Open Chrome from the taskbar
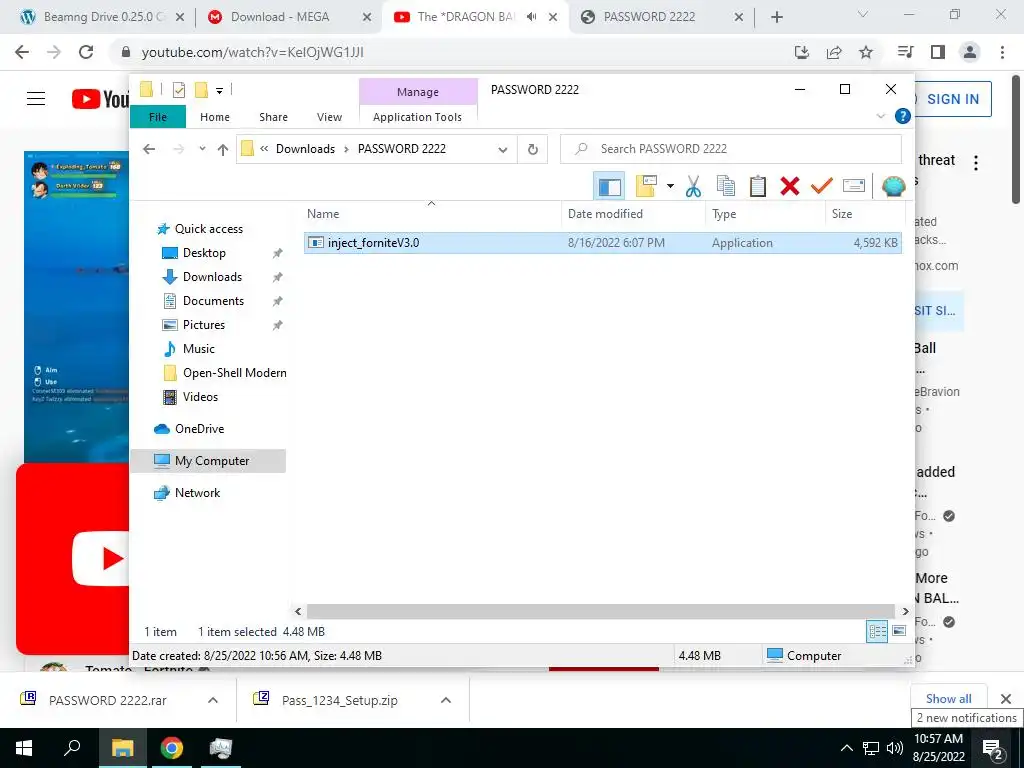The width and height of the screenshot is (1024, 768). point(172,748)
